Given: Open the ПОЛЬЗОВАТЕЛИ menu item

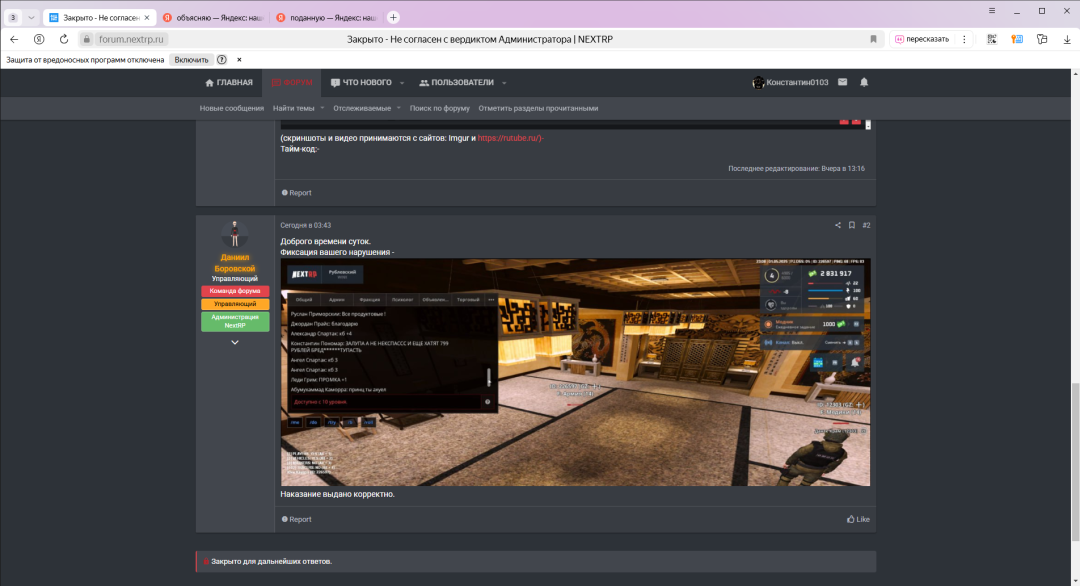Looking at the screenshot, I should [457, 83].
